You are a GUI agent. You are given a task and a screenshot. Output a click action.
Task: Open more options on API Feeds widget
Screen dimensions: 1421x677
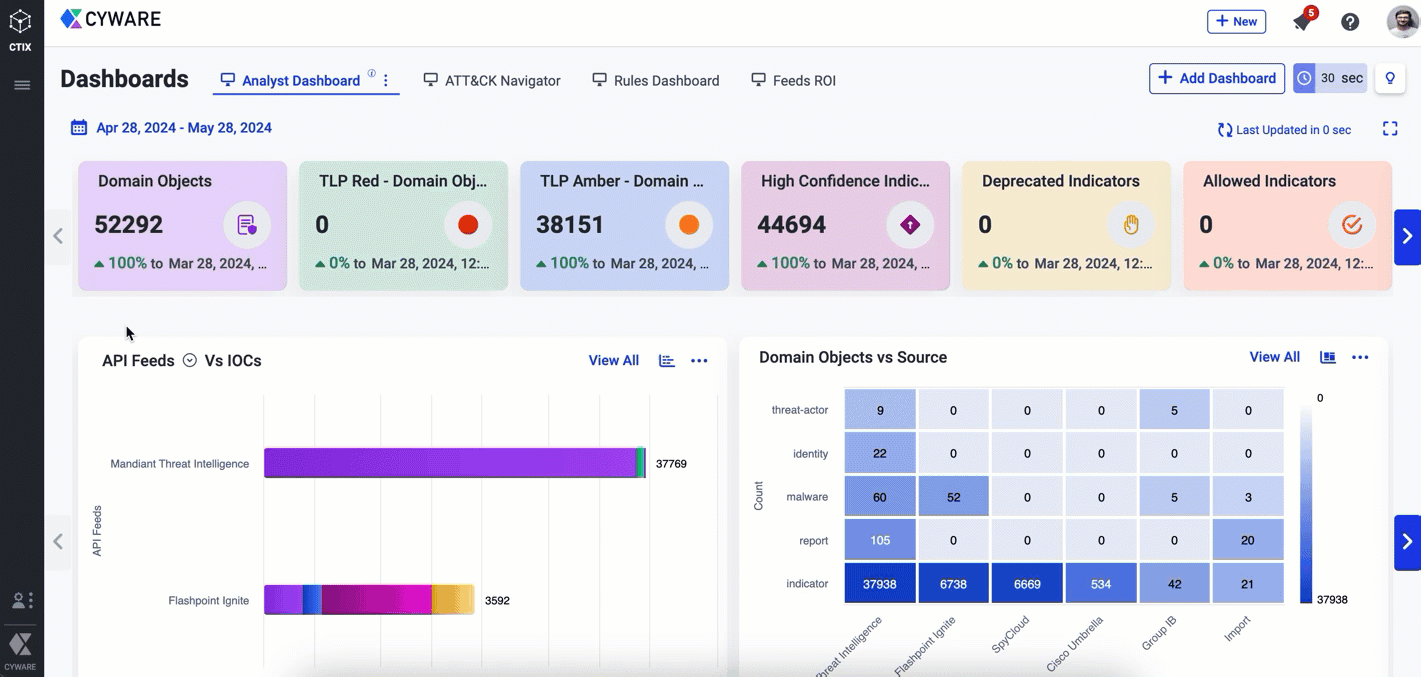pos(699,361)
